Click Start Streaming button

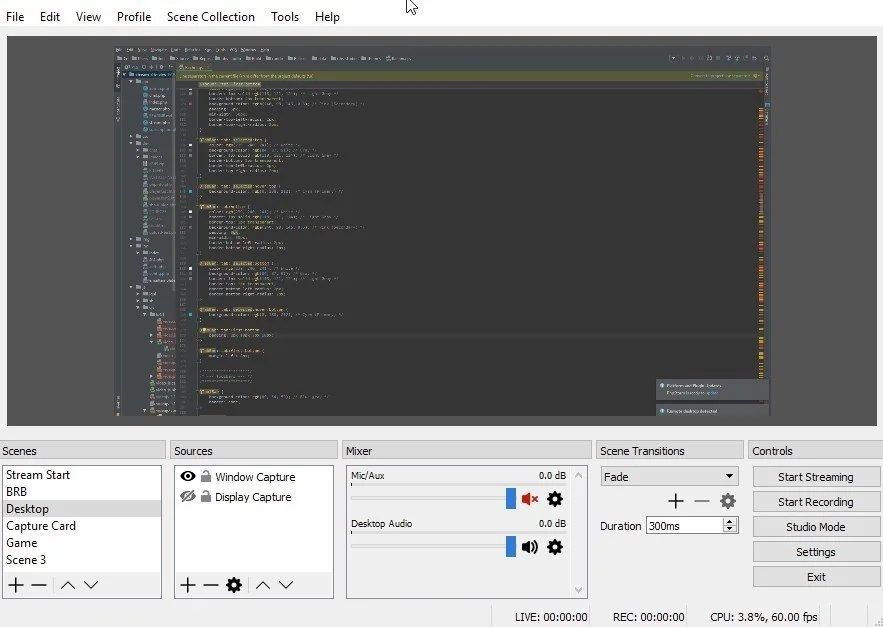click(815, 477)
